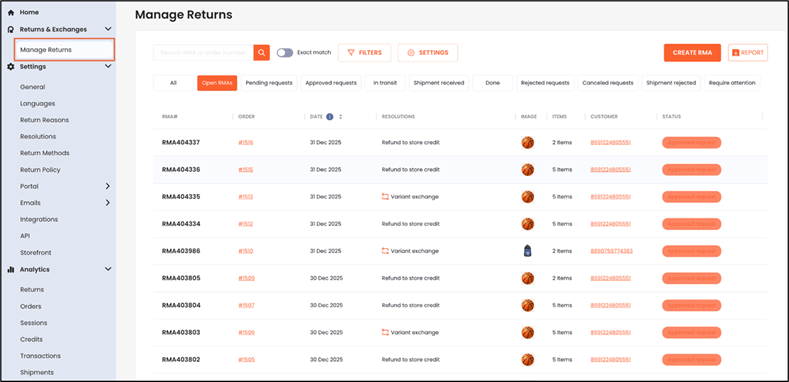Click the FILTERS button

click(364, 53)
